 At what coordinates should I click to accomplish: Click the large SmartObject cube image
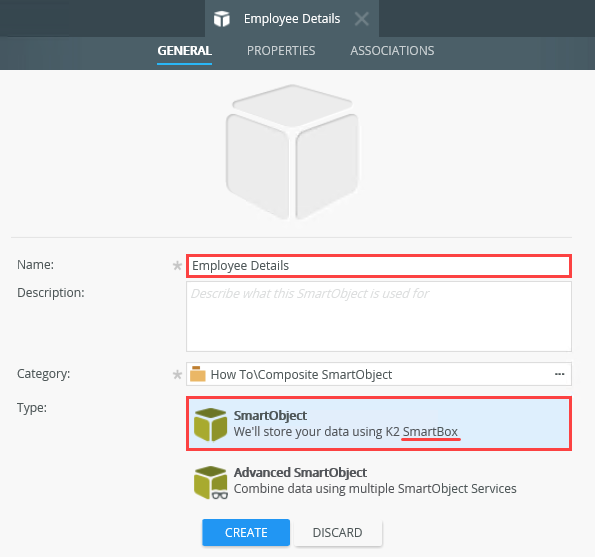(x=292, y=152)
